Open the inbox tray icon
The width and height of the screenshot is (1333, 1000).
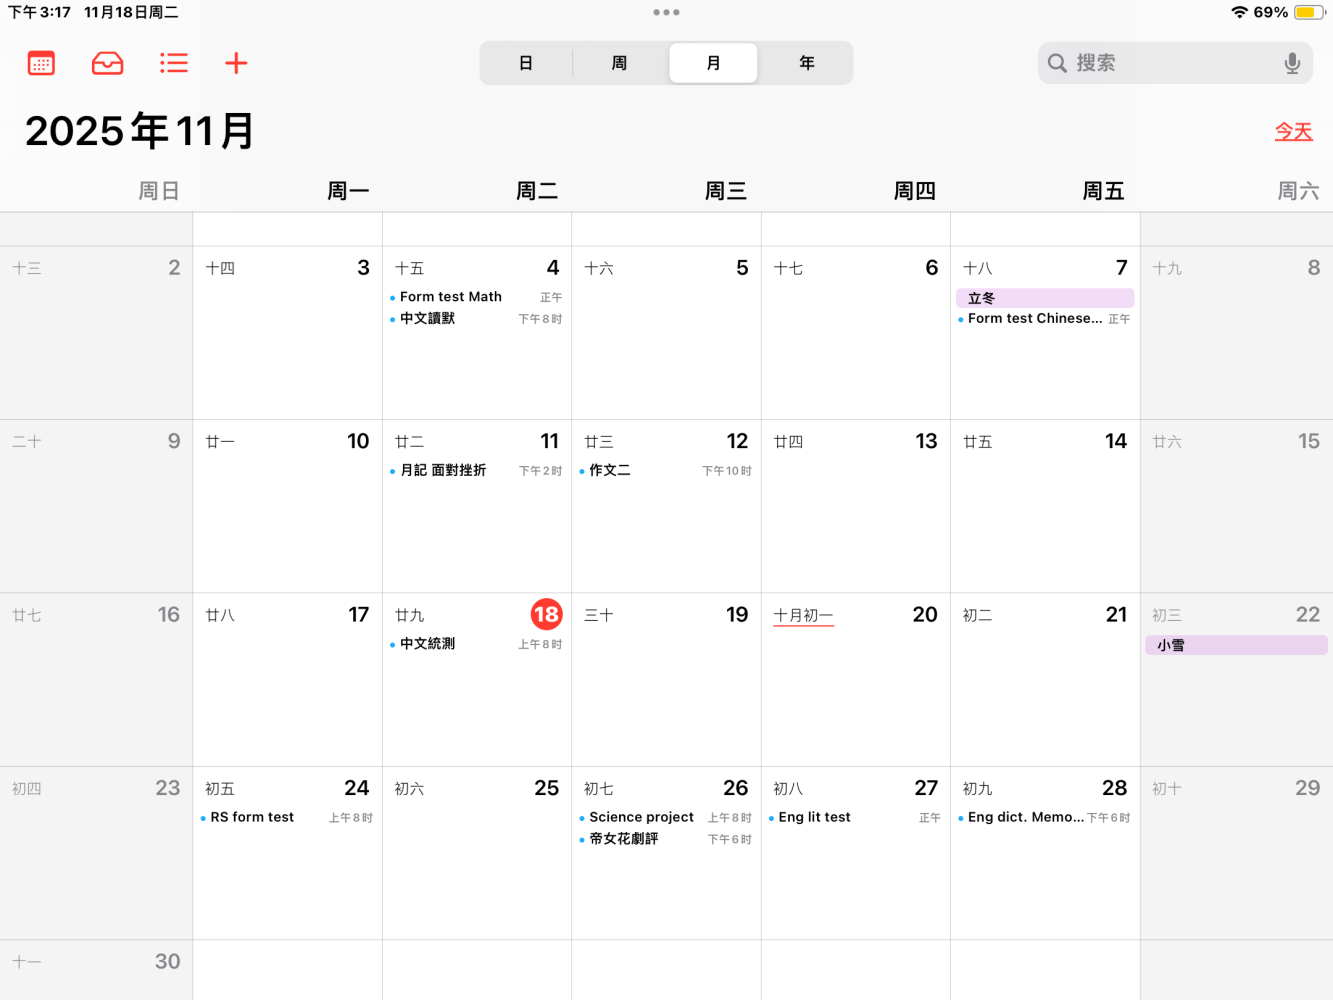click(x=107, y=63)
